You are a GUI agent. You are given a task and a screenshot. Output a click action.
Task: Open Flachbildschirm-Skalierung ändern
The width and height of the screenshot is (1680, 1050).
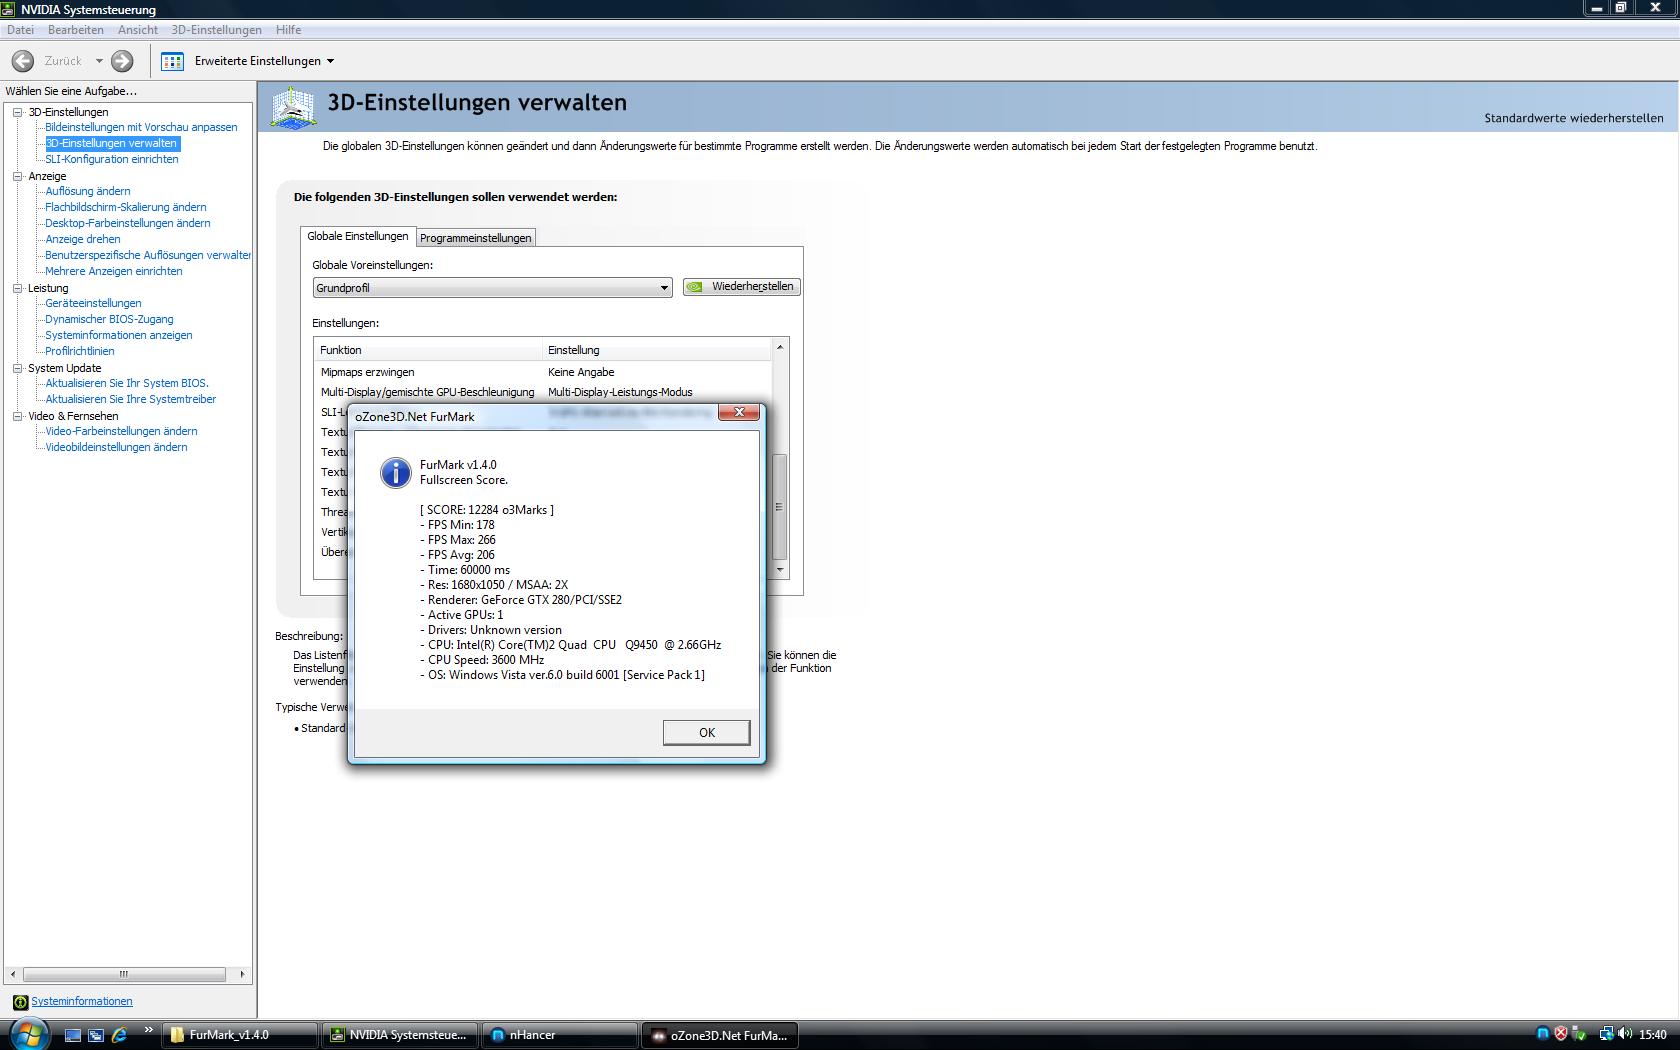point(126,207)
